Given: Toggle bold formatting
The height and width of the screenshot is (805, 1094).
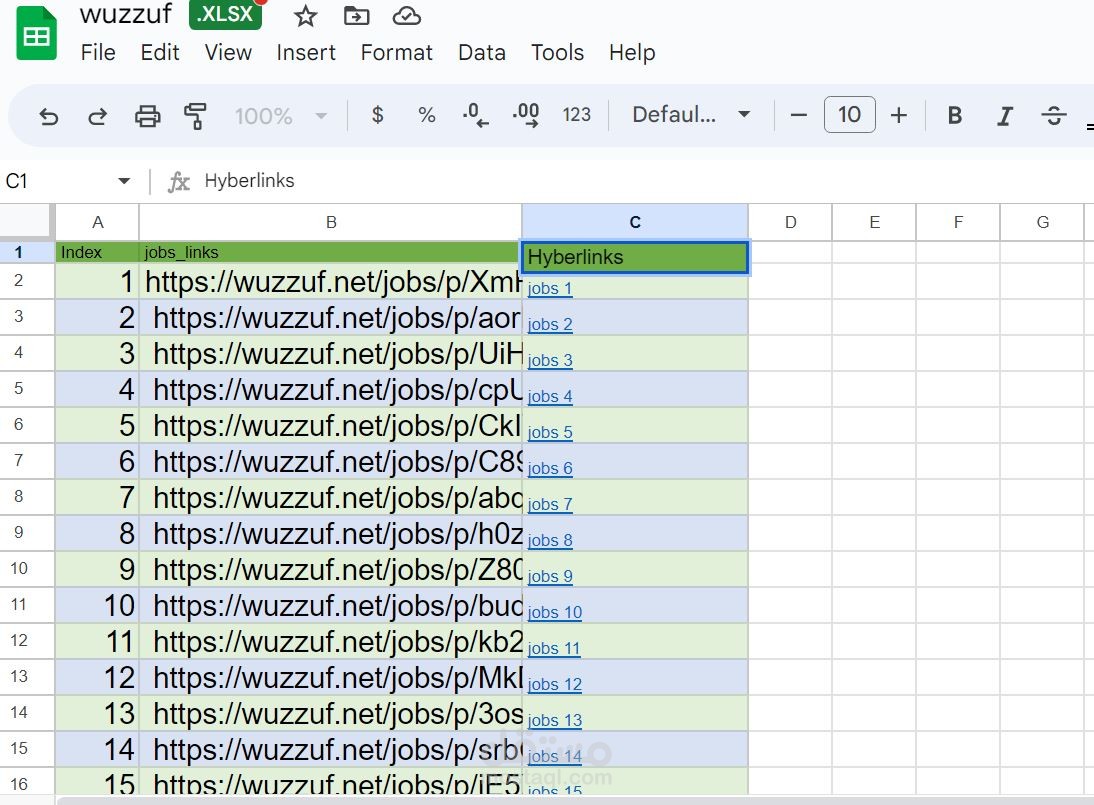Looking at the screenshot, I should coord(954,115).
